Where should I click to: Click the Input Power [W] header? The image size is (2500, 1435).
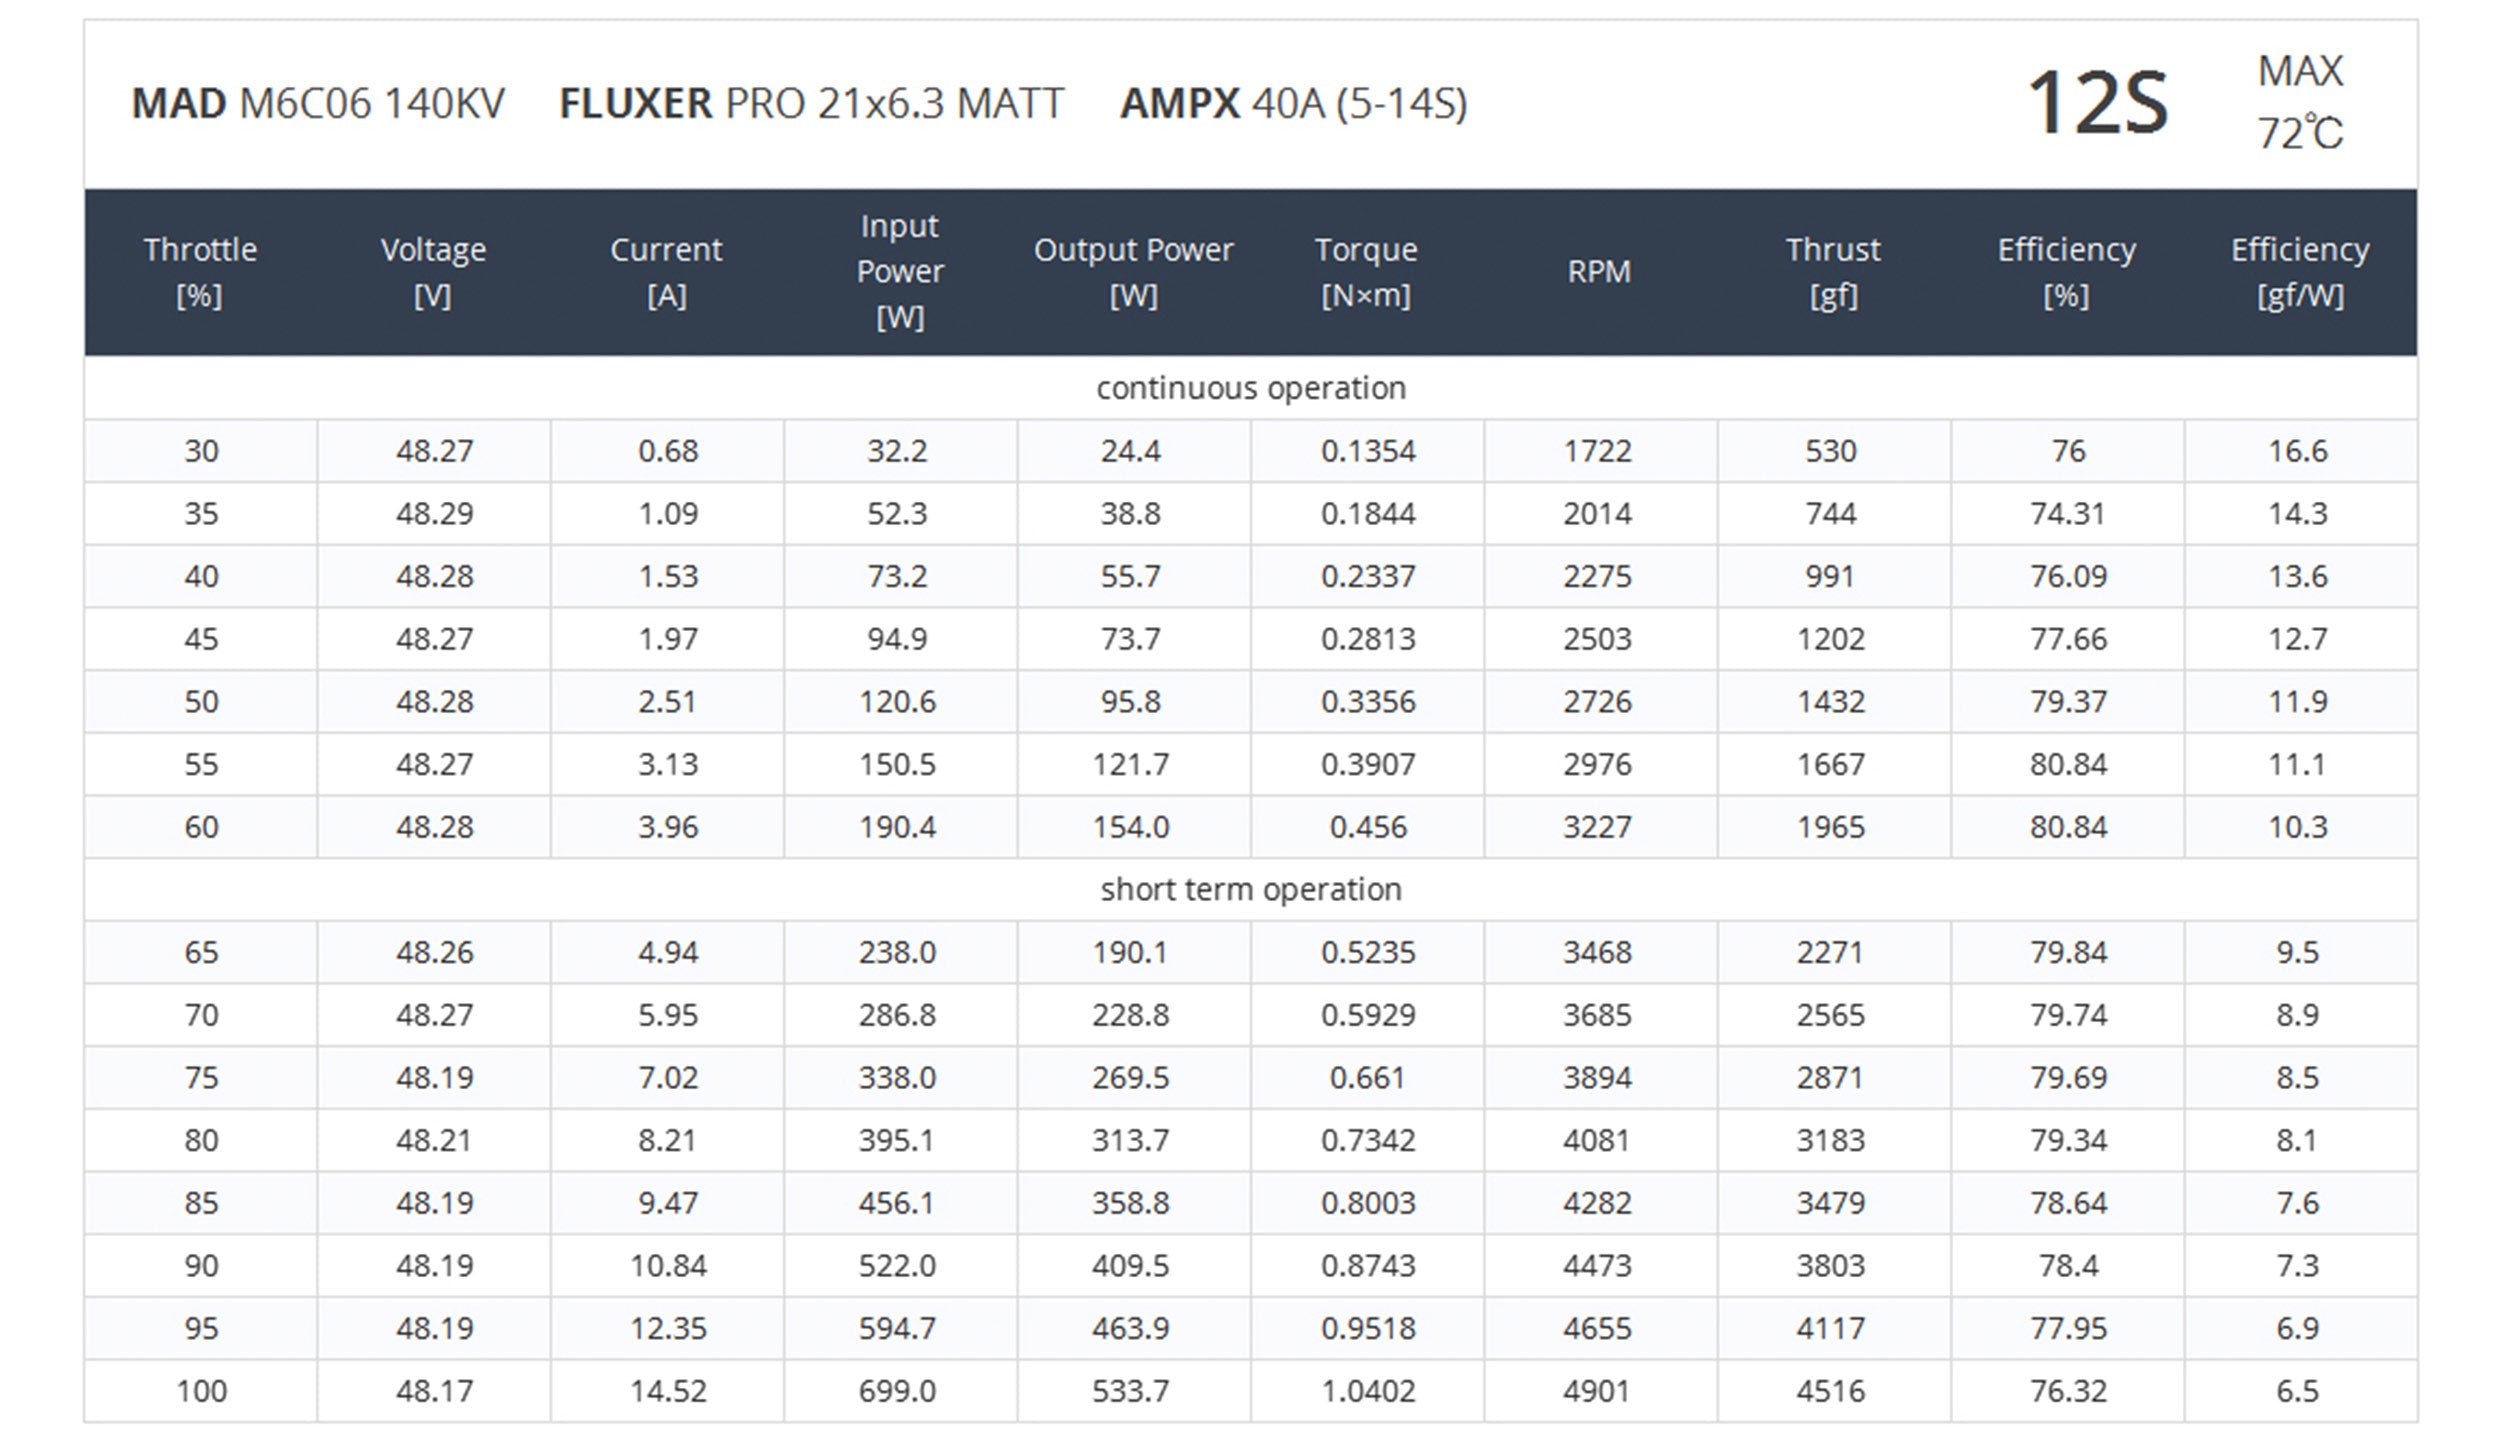click(900, 271)
